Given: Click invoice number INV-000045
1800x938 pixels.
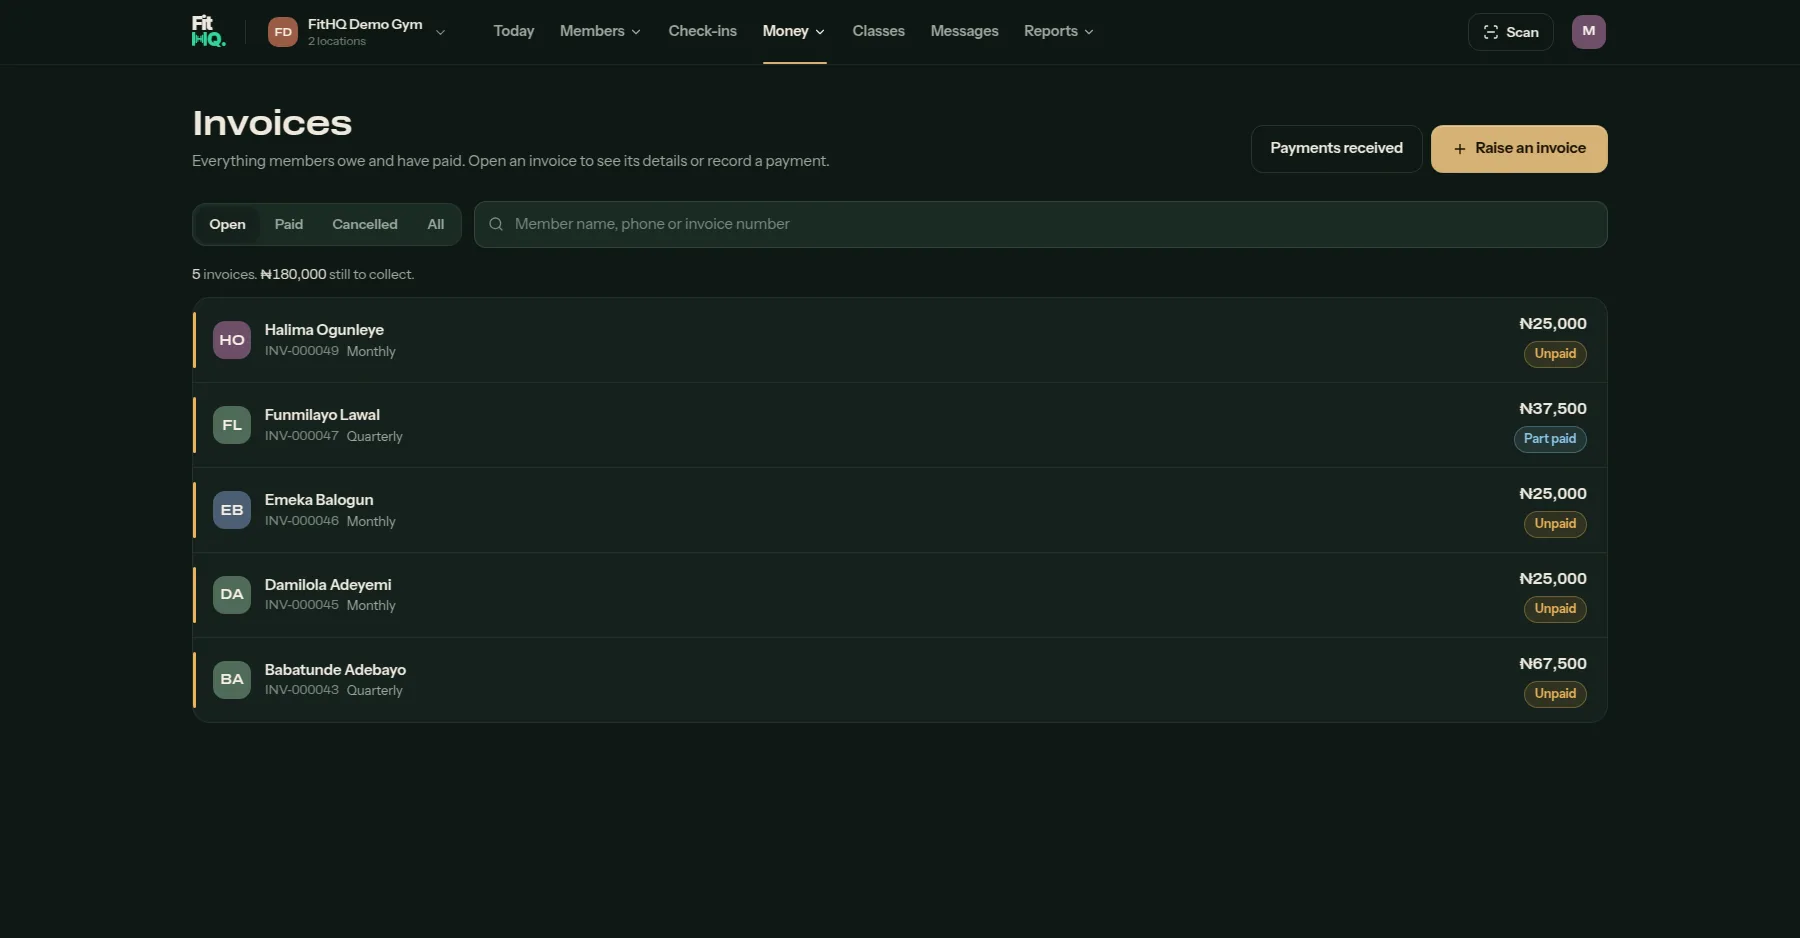Looking at the screenshot, I should (301, 605).
